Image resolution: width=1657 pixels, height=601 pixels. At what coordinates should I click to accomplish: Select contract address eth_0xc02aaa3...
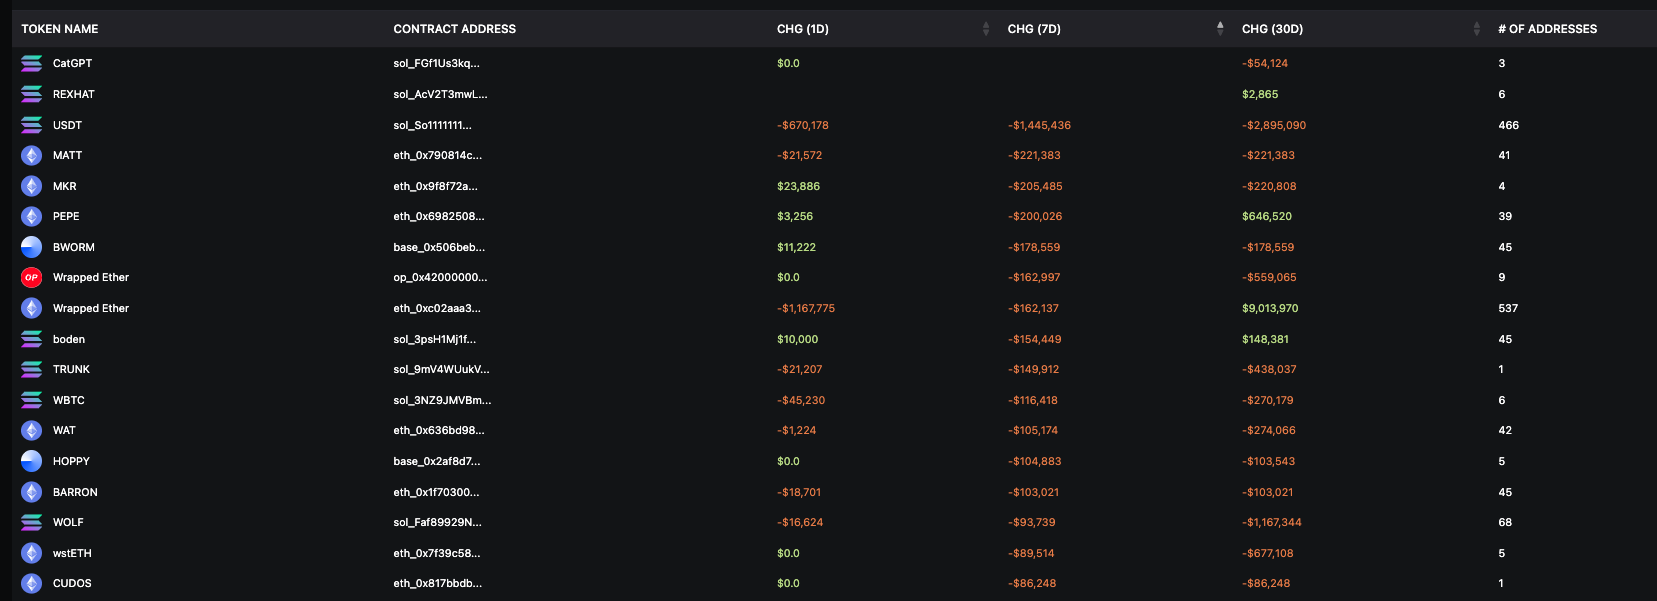[437, 308]
